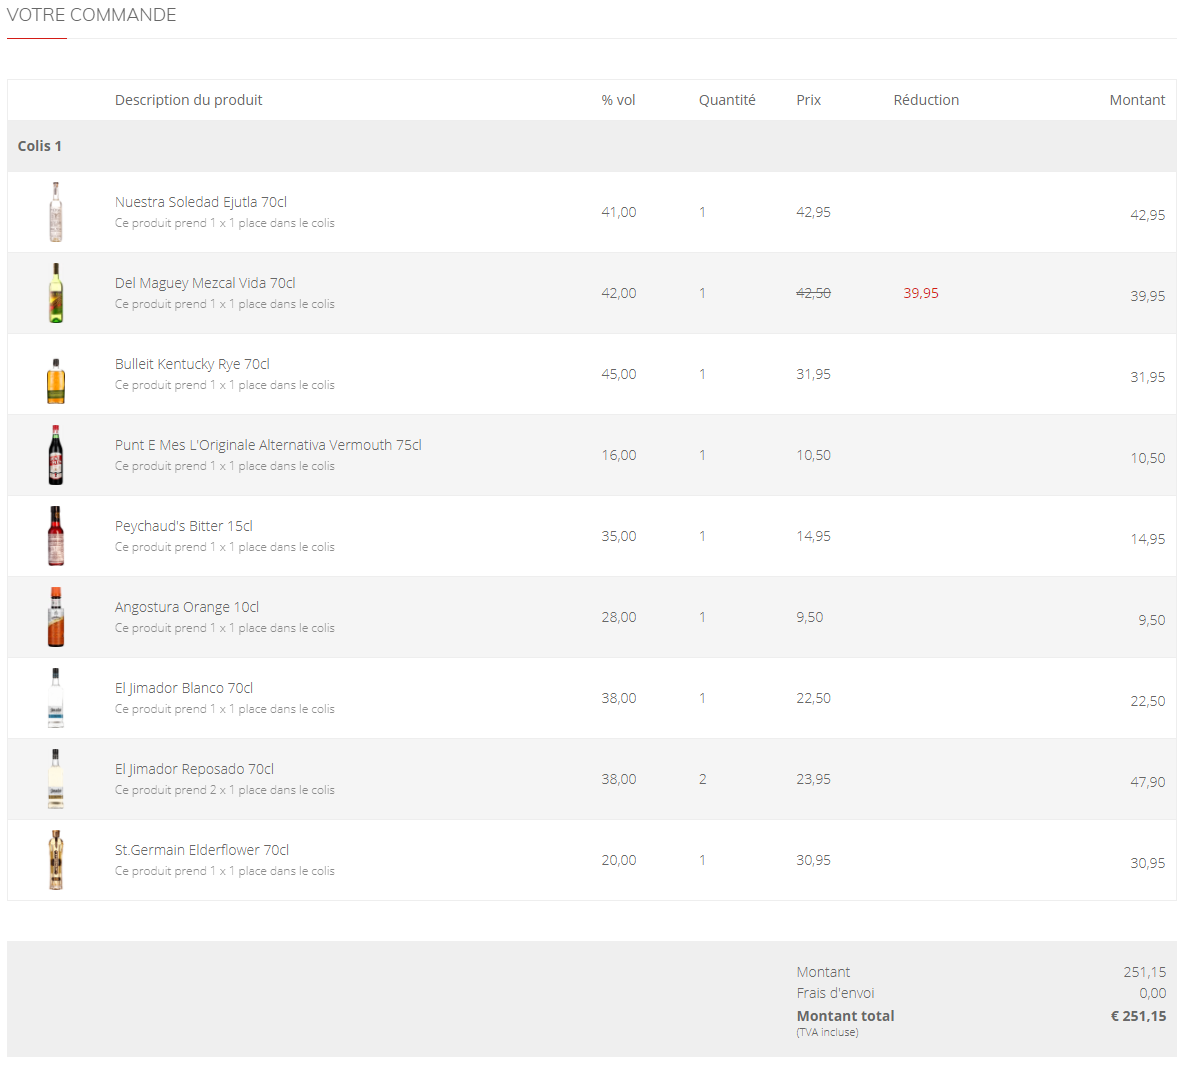
Task: Click Punt E Mes L'Originale Alternativa Vermouth name
Action: coord(268,445)
